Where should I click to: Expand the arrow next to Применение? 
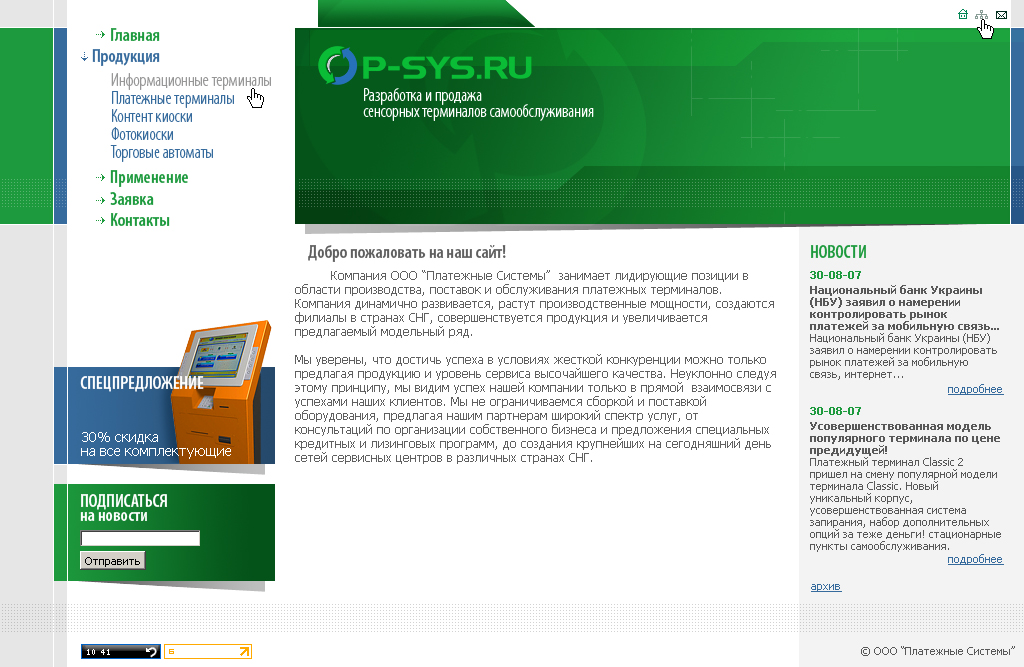(99, 177)
